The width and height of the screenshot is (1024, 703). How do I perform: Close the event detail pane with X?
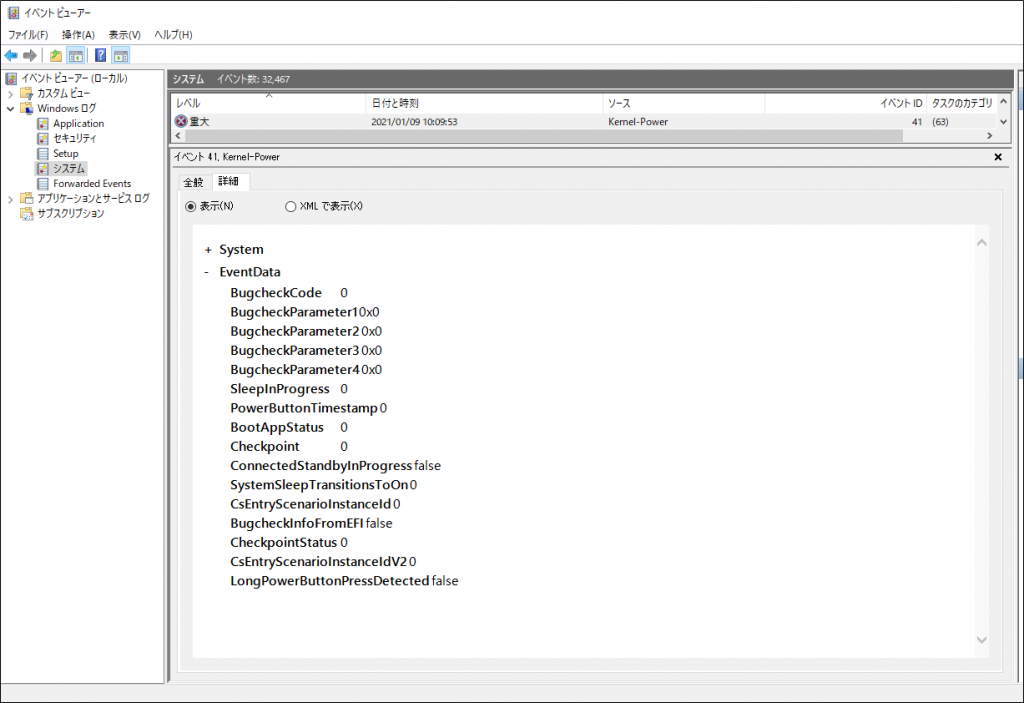click(x=998, y=157)
